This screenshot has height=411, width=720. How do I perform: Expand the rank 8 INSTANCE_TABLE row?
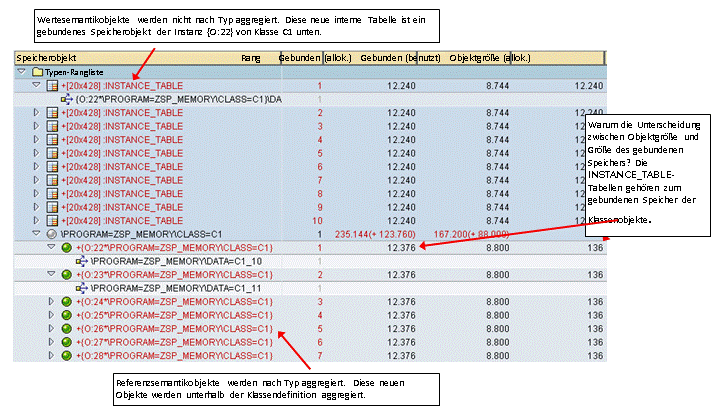[37, 193]
